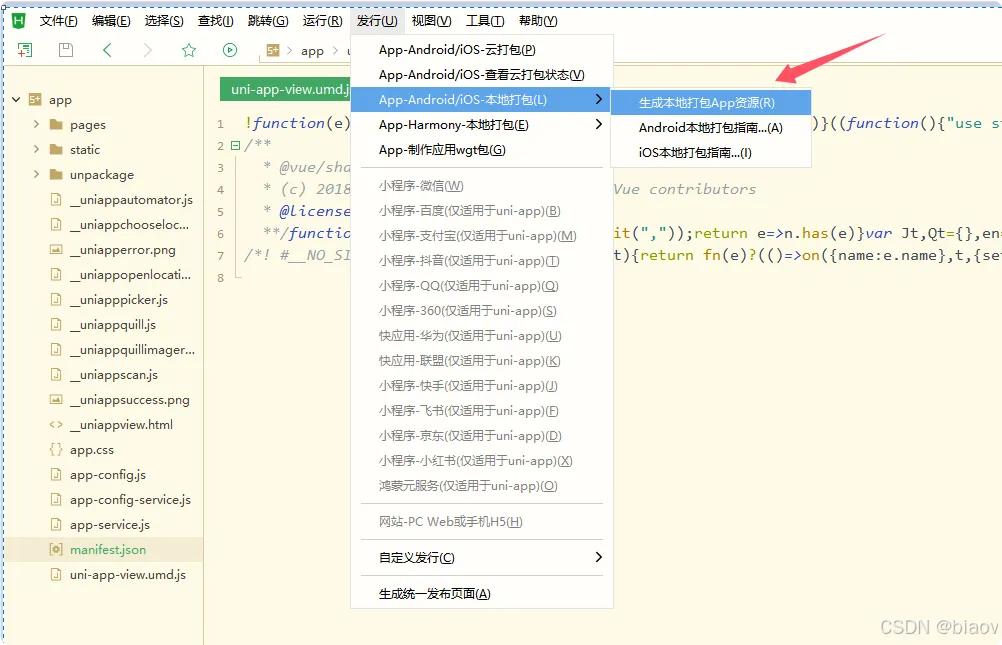Click the pages folder icon

pos(56,125)
